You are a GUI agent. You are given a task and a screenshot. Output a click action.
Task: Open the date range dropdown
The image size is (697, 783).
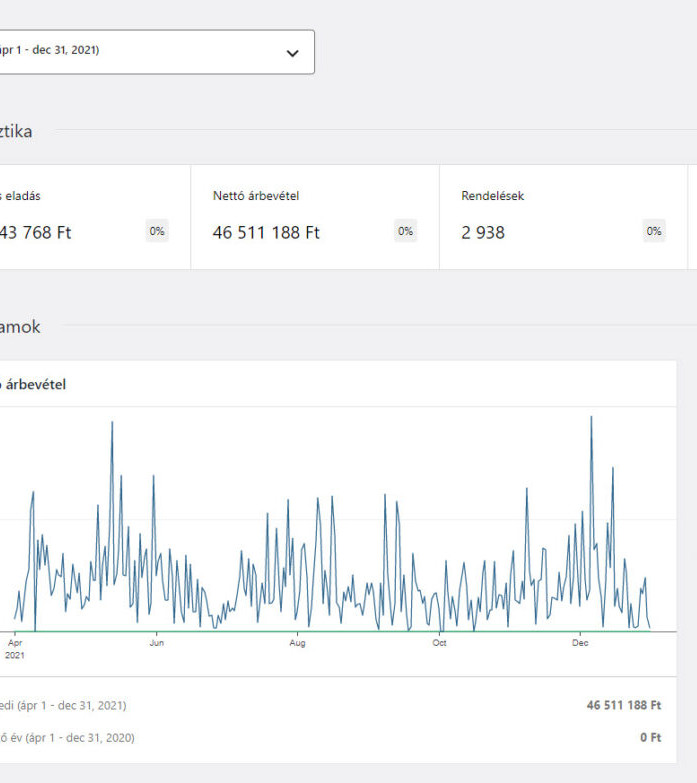pos(150,52)
